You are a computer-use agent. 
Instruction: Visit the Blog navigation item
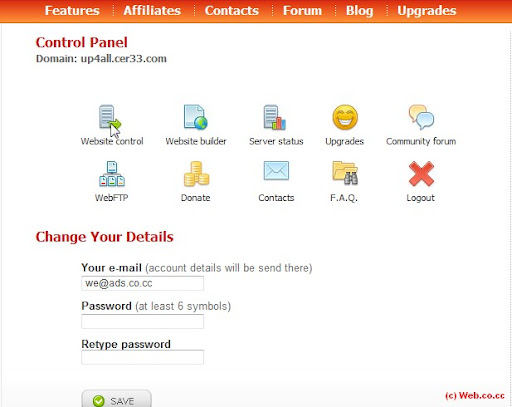[359, 11]
